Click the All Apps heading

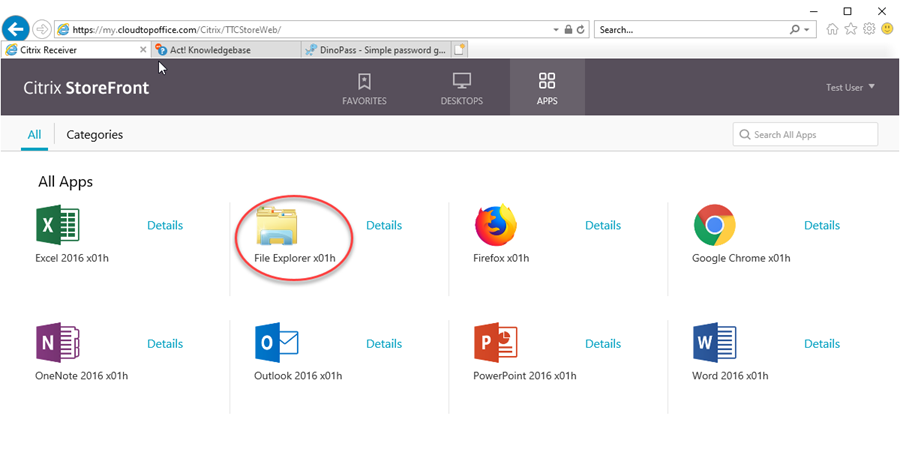65,182
